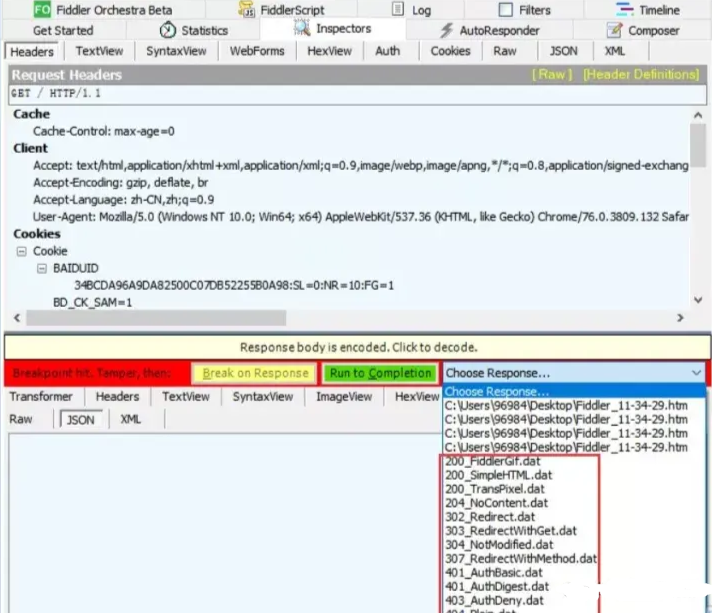Screen dimensions: 712x613
Task: Choose the 200_FiddlerGif.dat response
Action: point(493,461)
